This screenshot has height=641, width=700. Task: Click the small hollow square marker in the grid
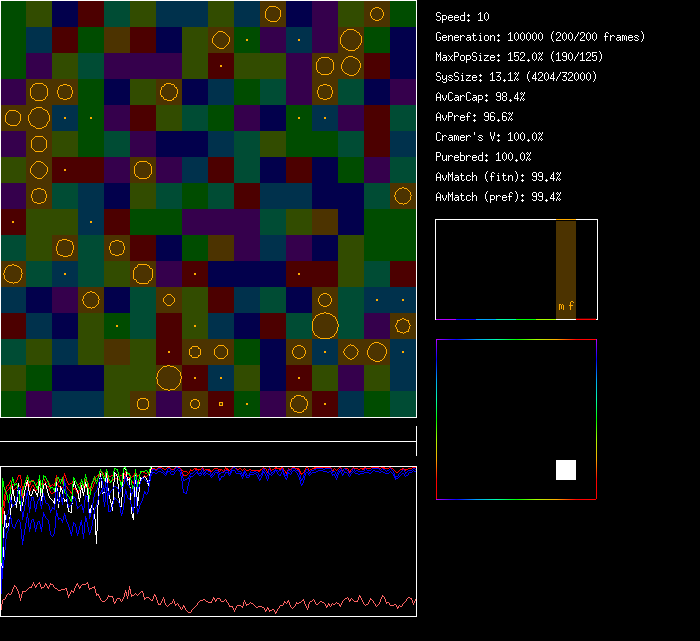pyautogui.click(x=221, y=404)
